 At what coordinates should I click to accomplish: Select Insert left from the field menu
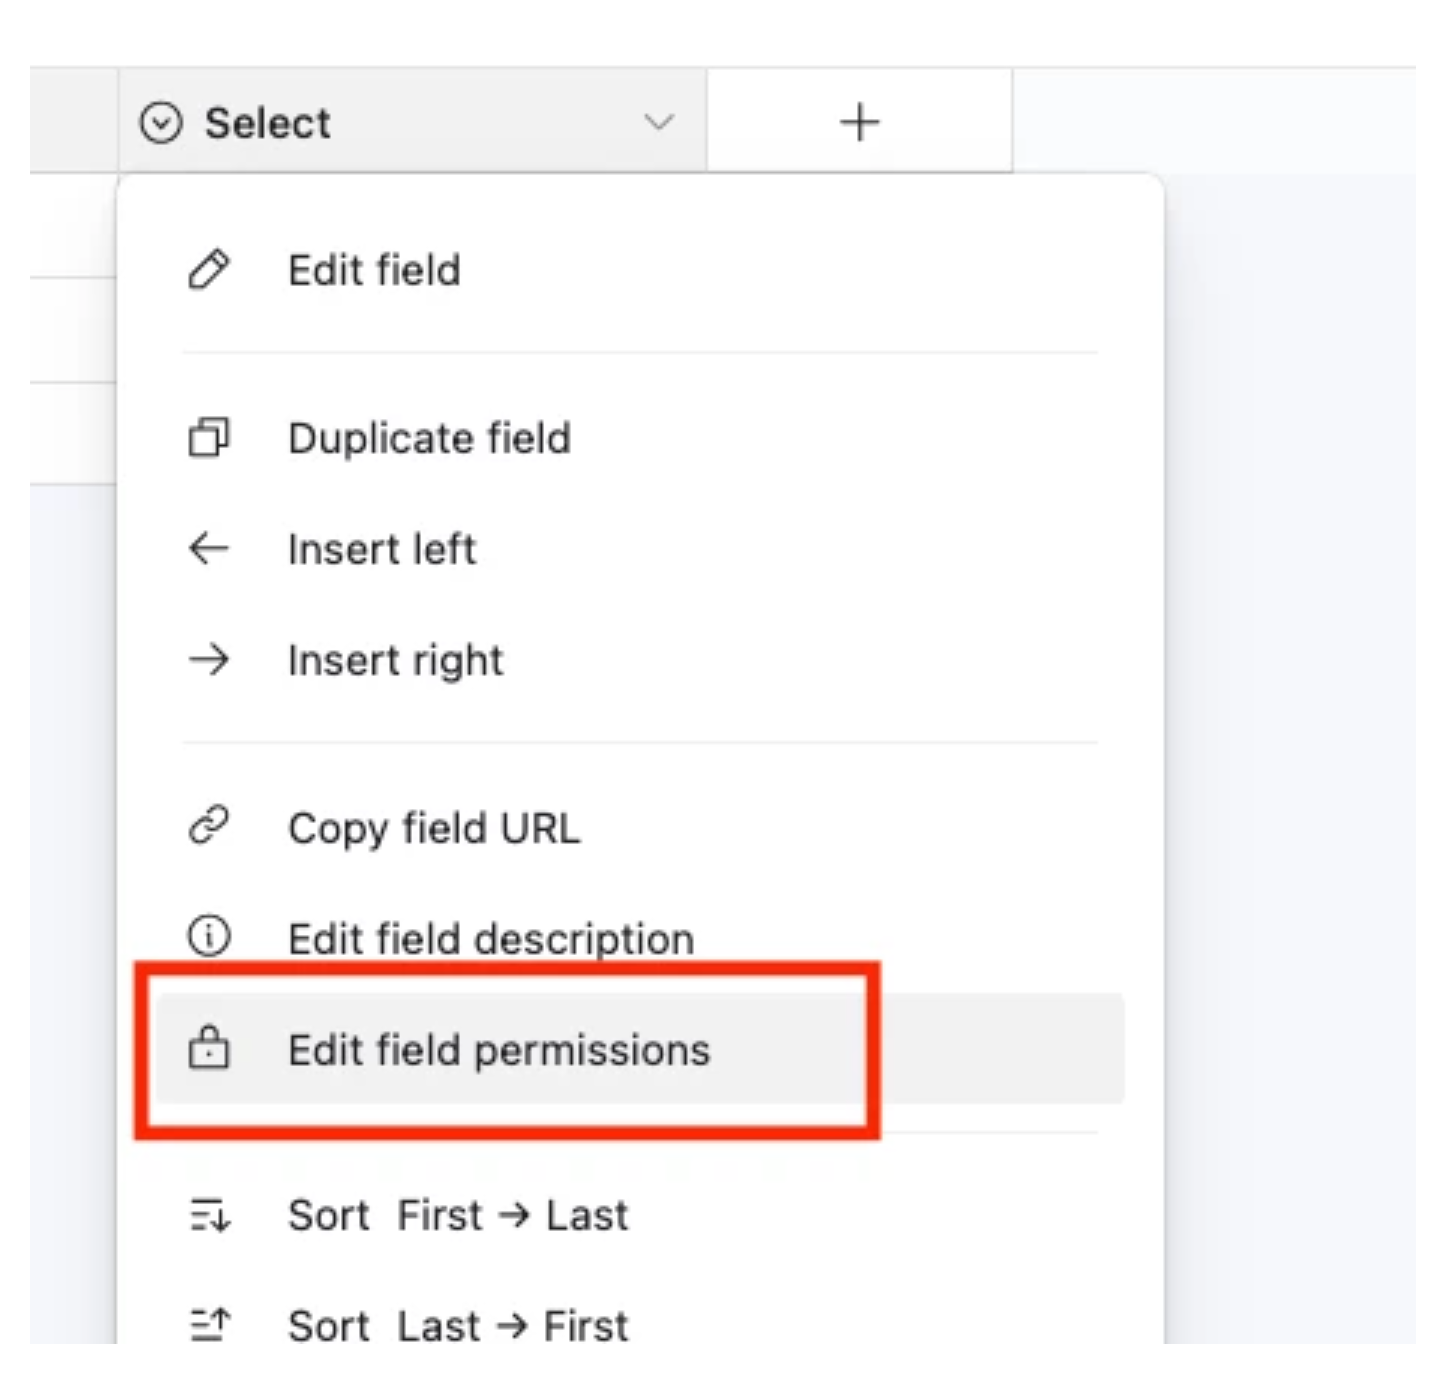[381, 548]
